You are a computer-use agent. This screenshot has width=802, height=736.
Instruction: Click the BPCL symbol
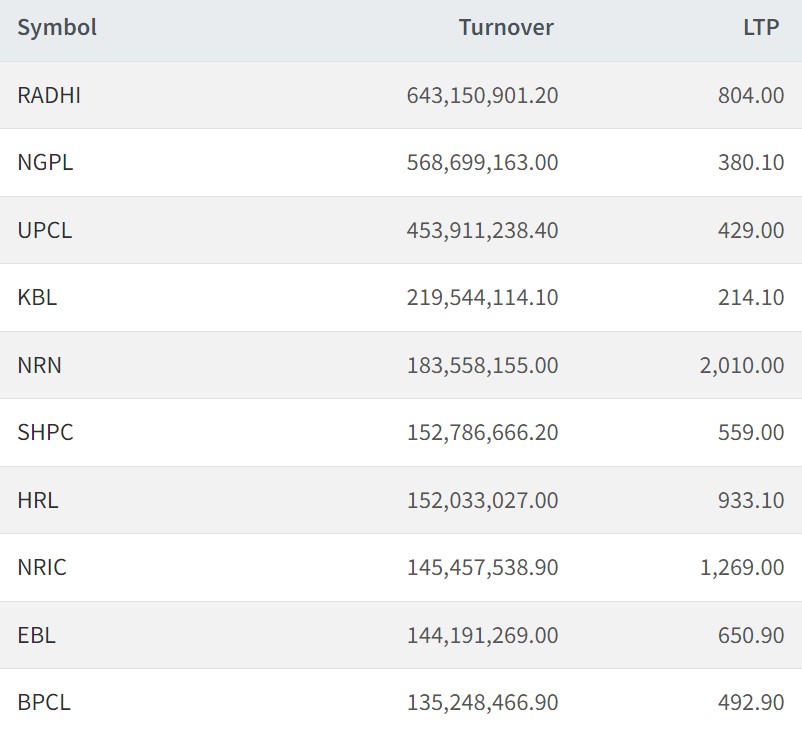point(44,702)
